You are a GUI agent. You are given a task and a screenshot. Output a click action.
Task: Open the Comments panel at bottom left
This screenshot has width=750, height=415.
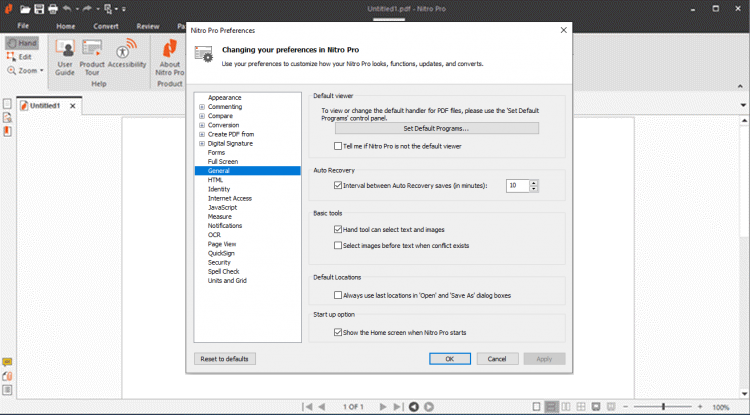[x=7, y=362]
